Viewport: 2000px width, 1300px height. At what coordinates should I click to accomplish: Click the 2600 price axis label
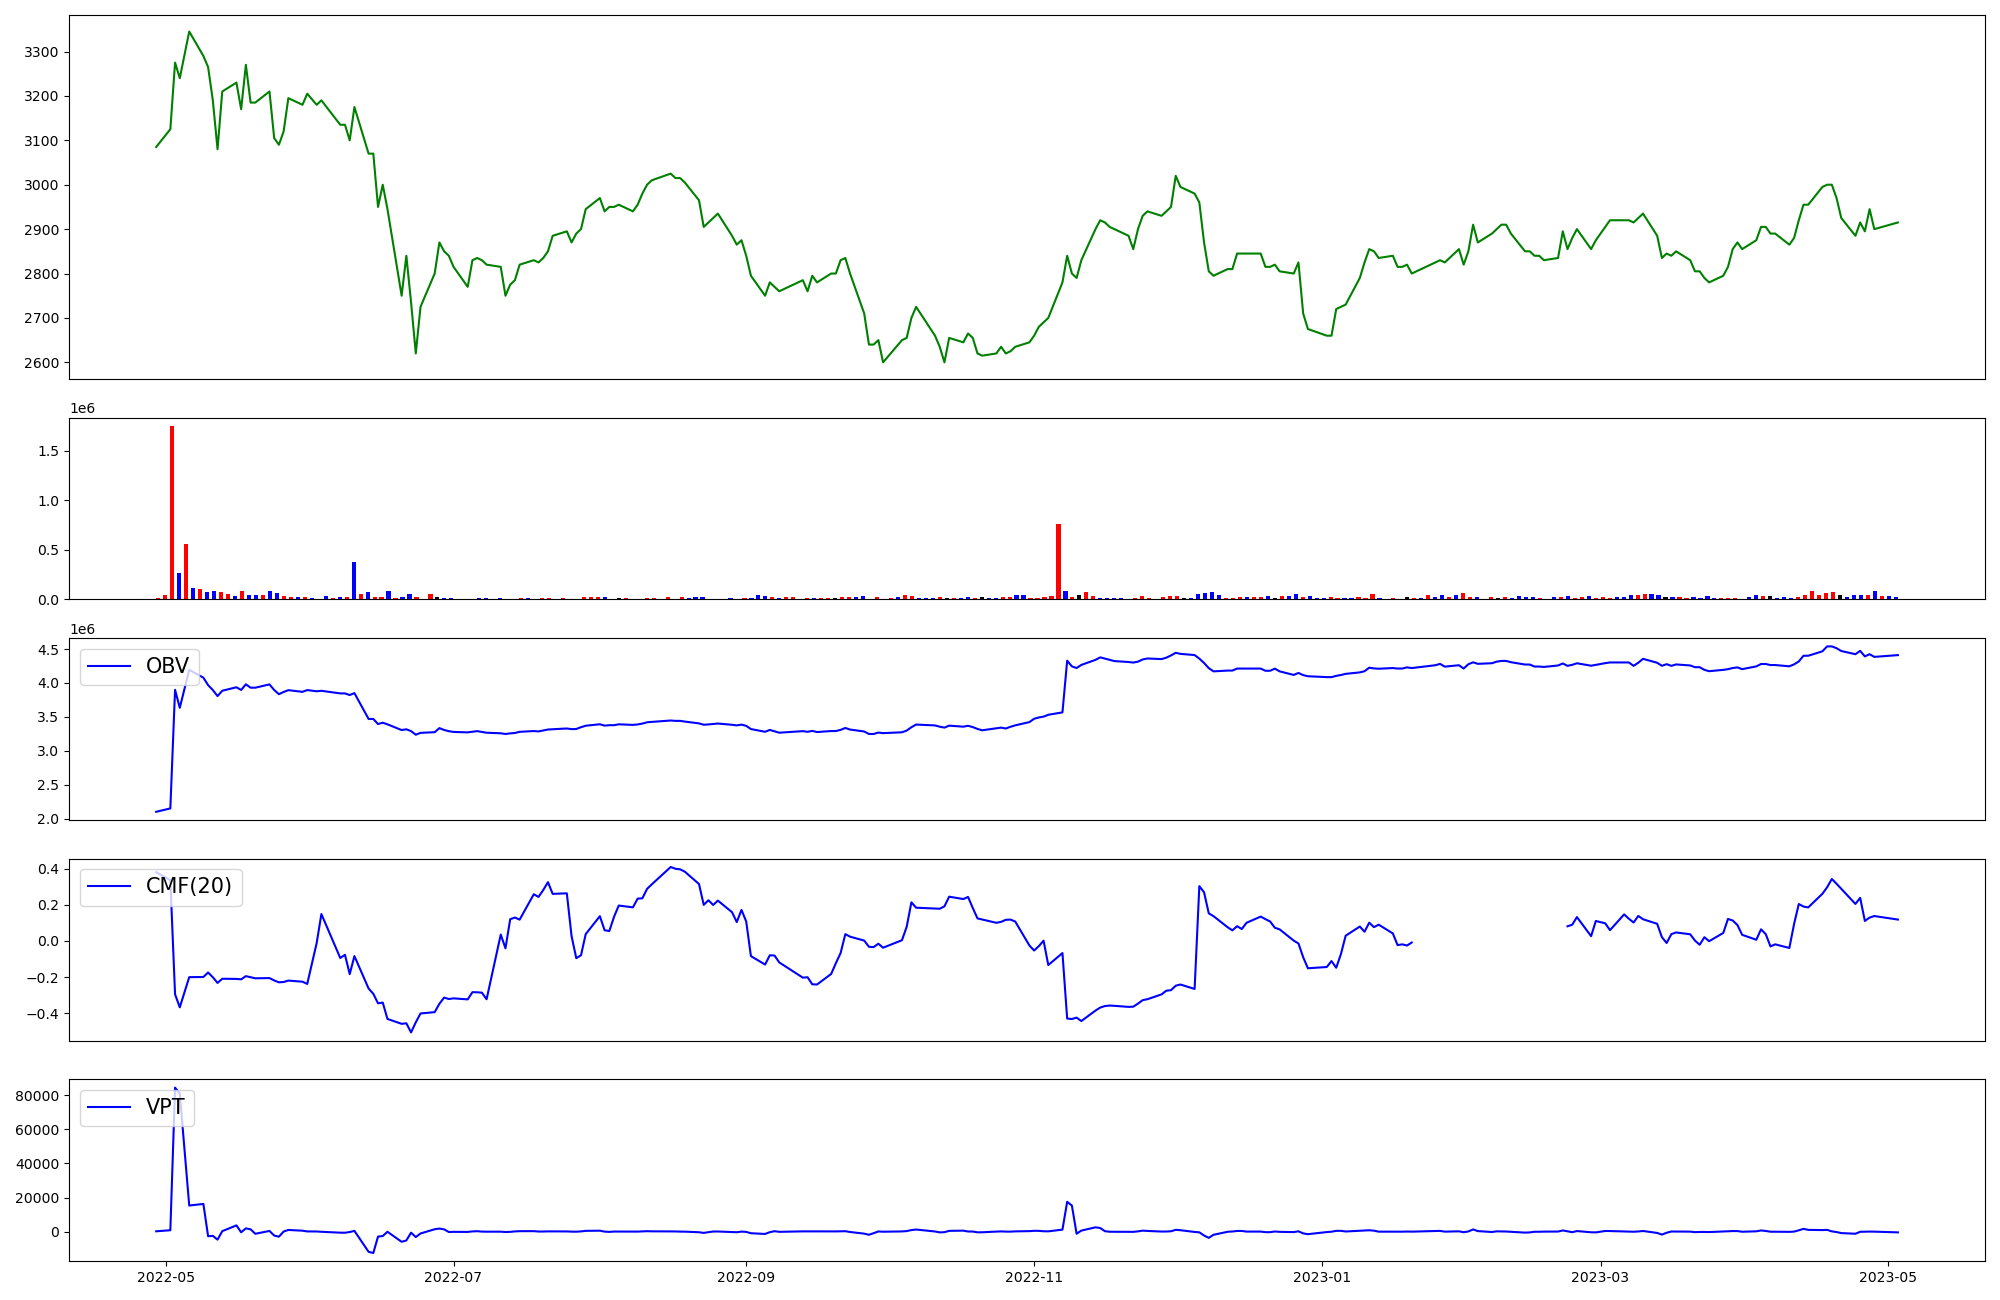tap(41, 363)
